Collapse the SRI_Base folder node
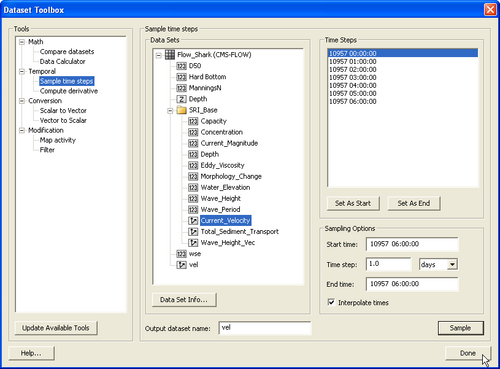The width and height of the screenshot is (500, 369). pos(170,110)
